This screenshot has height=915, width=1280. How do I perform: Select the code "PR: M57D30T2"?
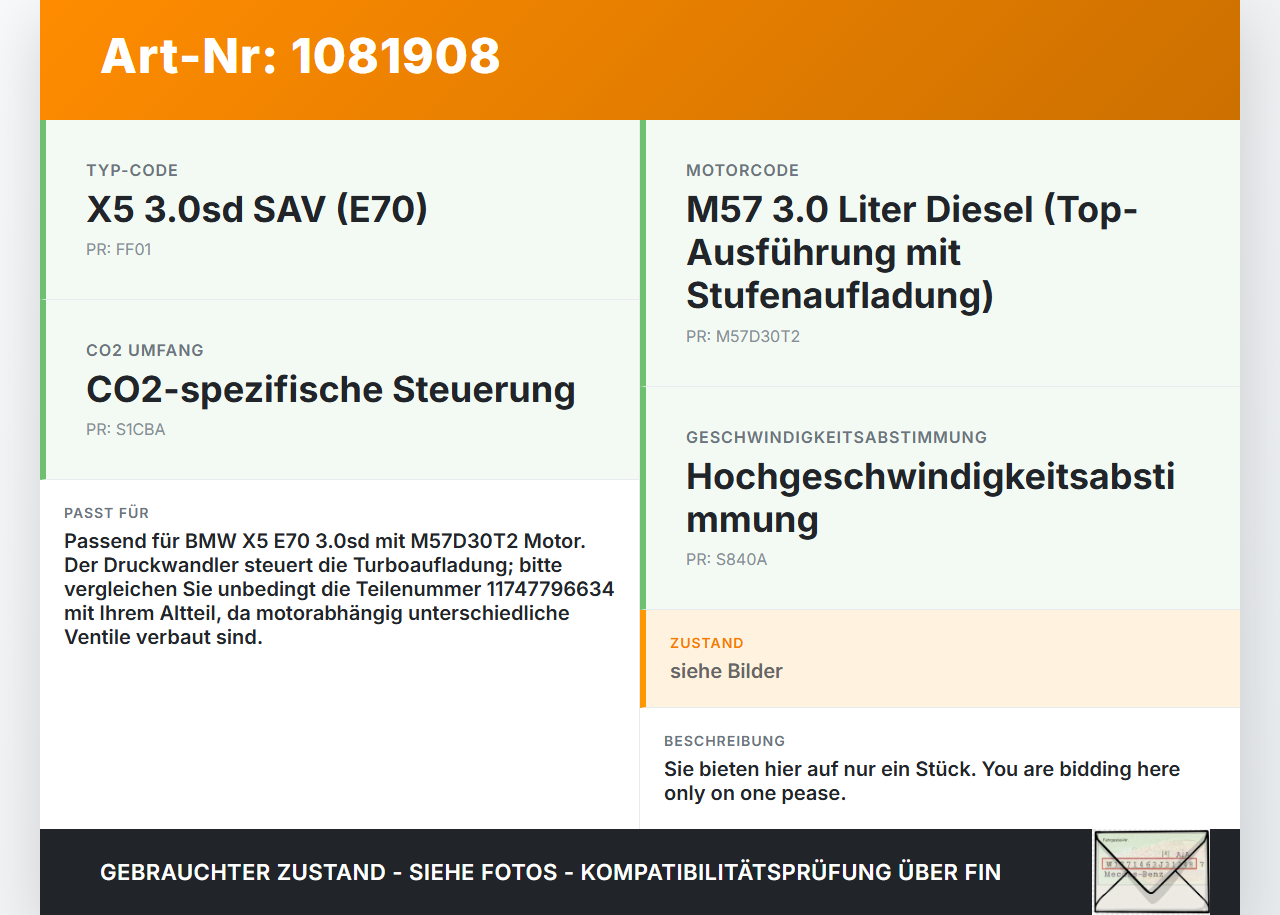tap(743, 337)
